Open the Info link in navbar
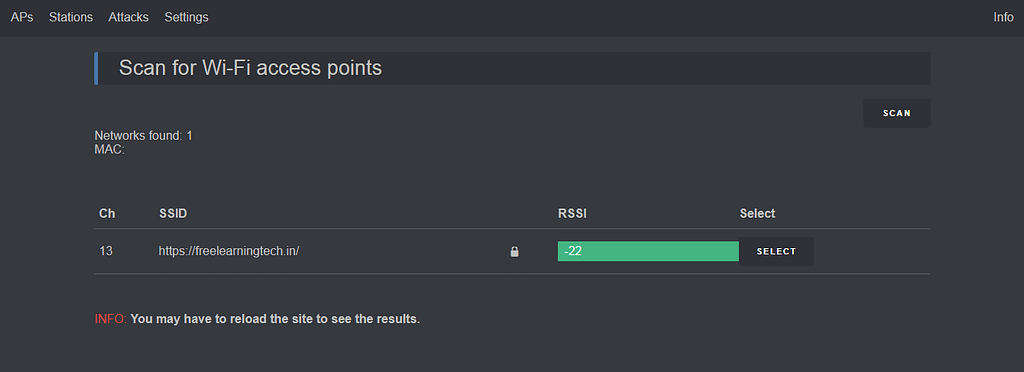The width and height of the screenshot is (1024, 372). pos(1003,18)
